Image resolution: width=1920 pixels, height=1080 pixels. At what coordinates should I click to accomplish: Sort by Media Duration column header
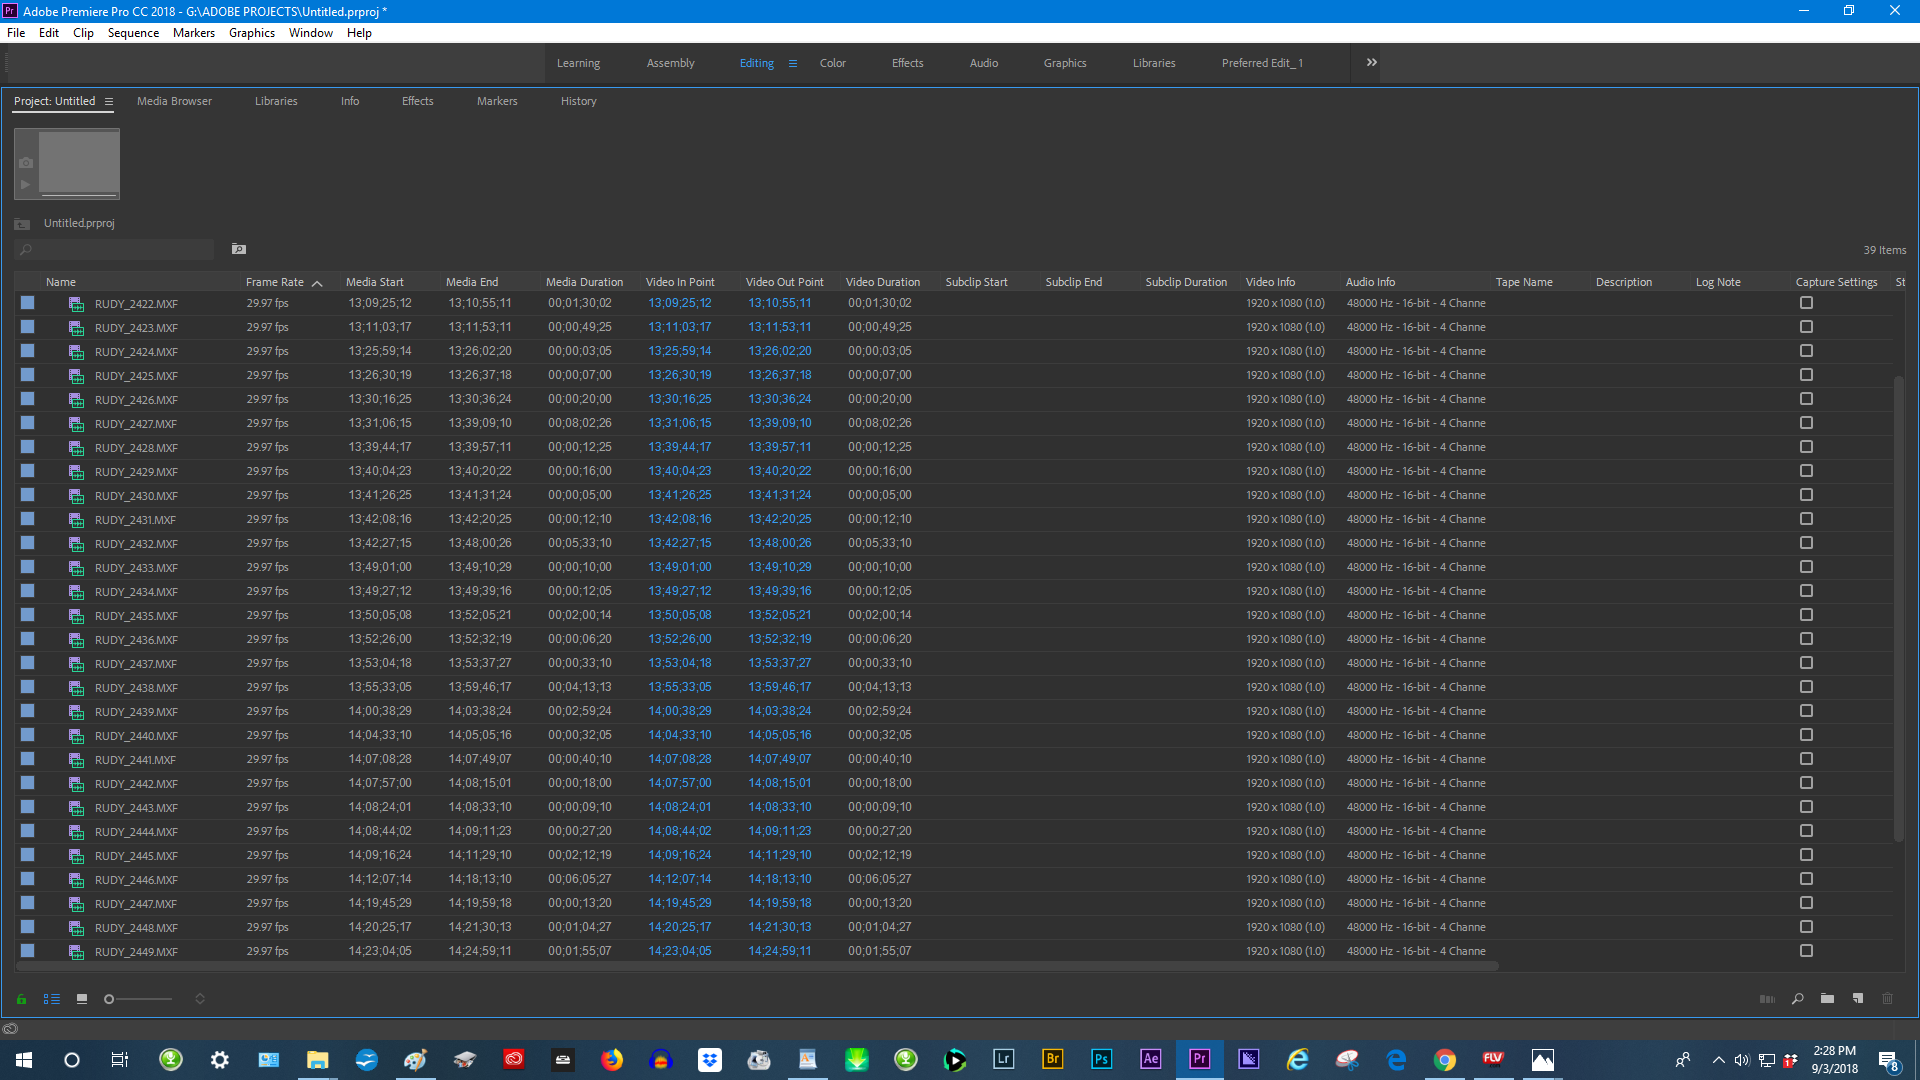tap(584, 282)
